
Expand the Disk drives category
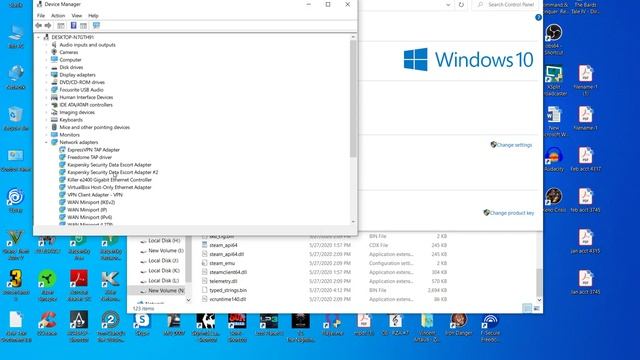tap(46, 67)
